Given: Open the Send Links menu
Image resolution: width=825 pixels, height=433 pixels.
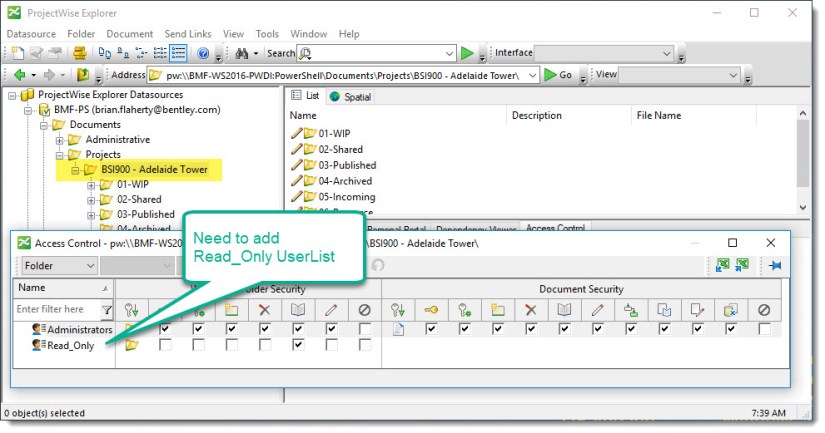Looking at the screenshot, I should [x=188, y=34].
